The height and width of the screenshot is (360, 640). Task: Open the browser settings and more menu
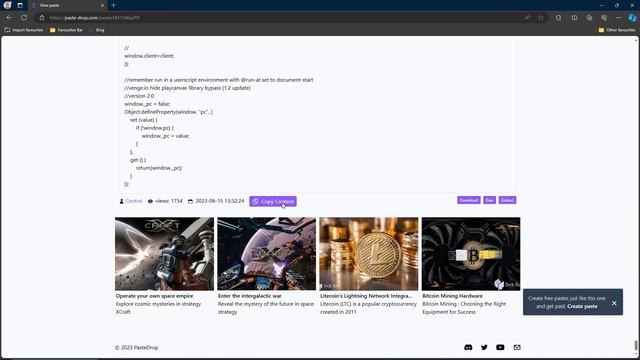(618, 18)
